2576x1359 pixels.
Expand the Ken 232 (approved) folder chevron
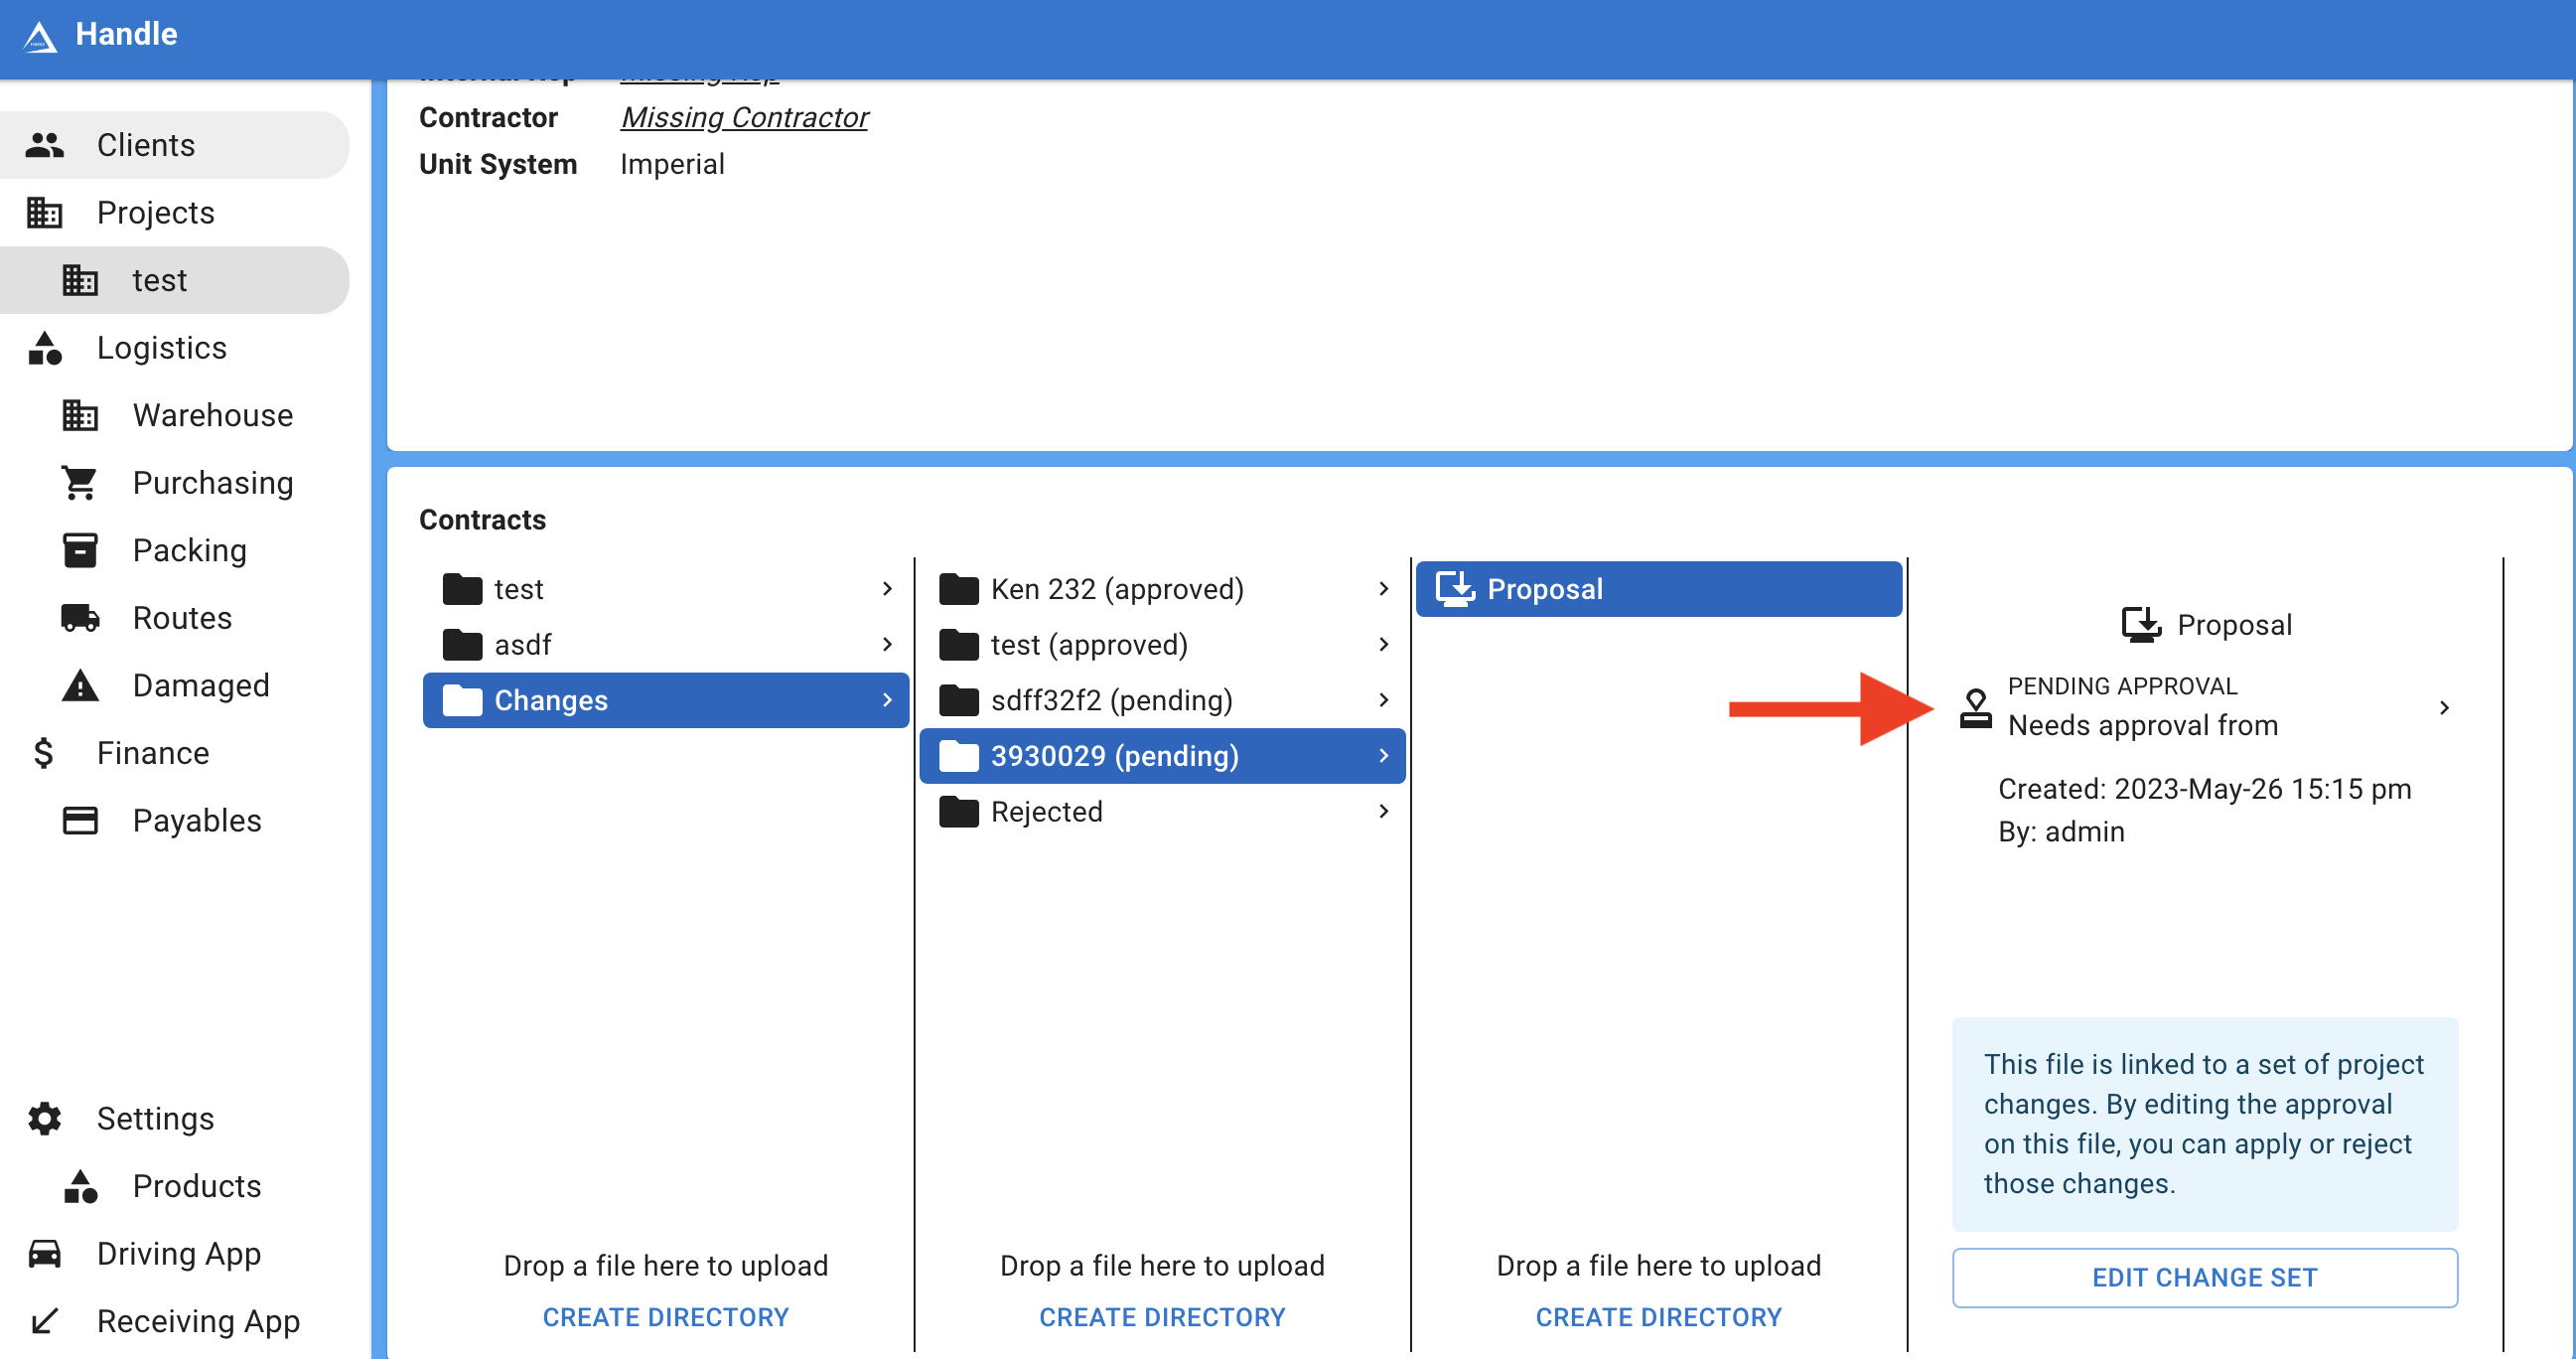coord(1383,589)
